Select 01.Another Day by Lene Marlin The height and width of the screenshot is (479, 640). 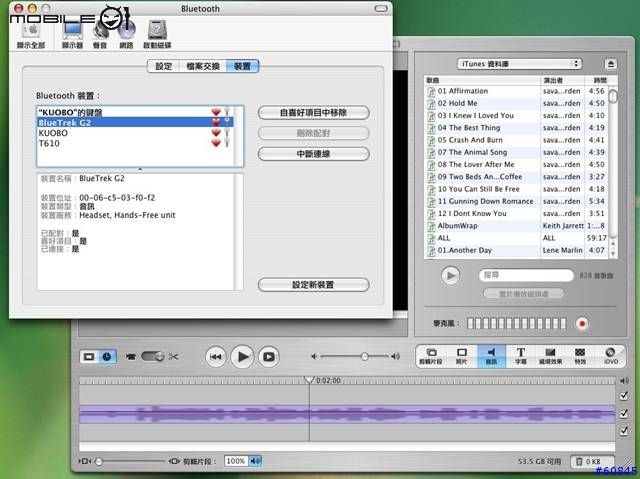pos(516,250)
